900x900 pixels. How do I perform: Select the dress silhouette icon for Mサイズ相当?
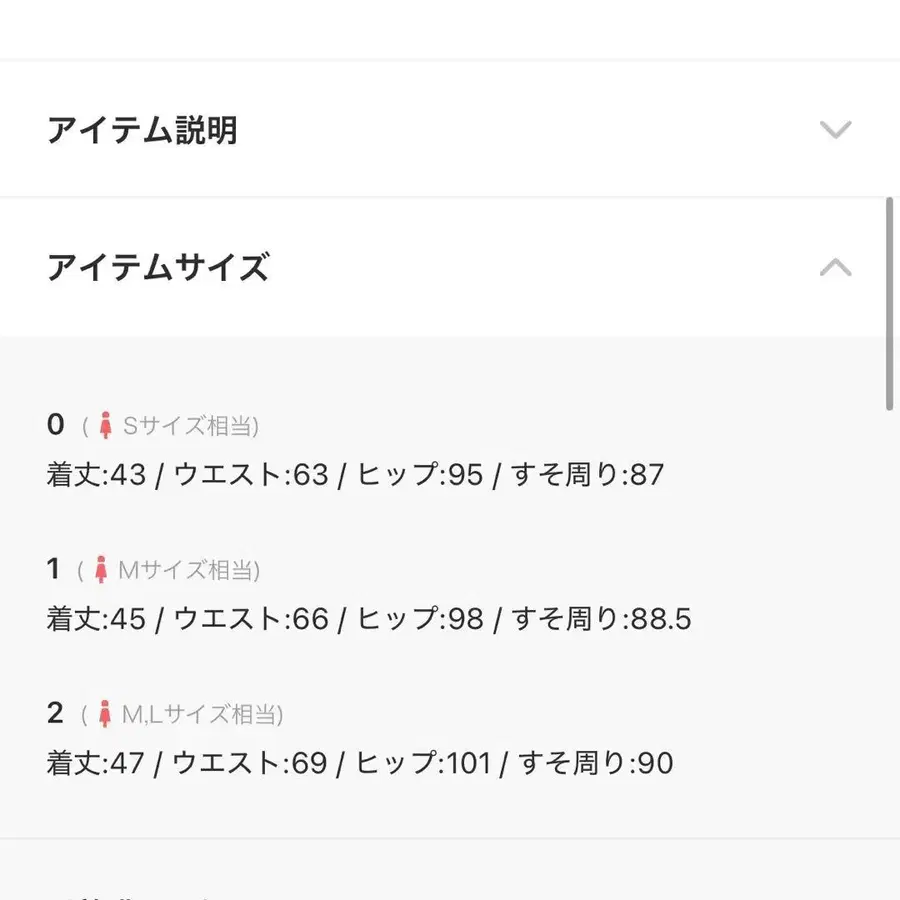pyautogui.click(x=102, y=568)
